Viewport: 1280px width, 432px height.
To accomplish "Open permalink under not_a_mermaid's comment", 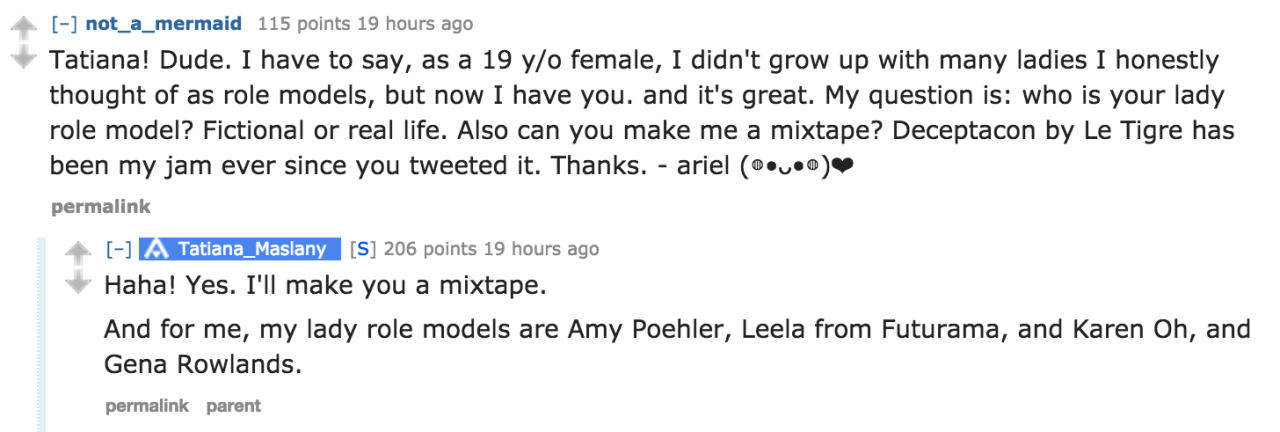I will 100,207.
